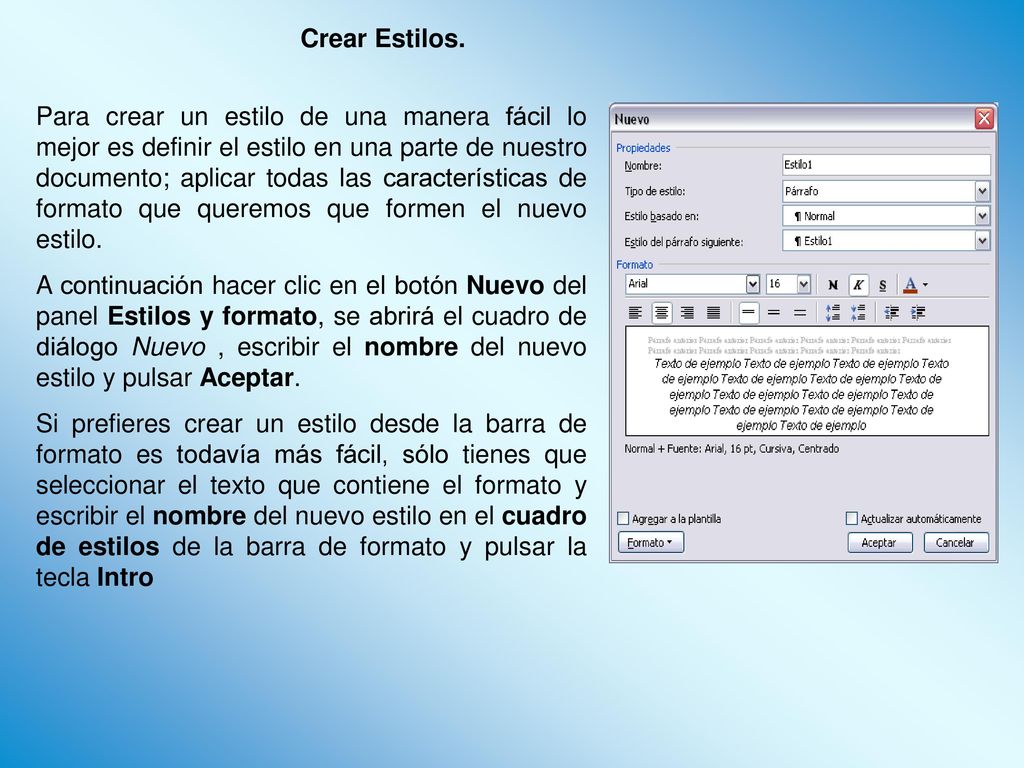
Task: Click the style preview sample text box
Action: tap(807, 381)
